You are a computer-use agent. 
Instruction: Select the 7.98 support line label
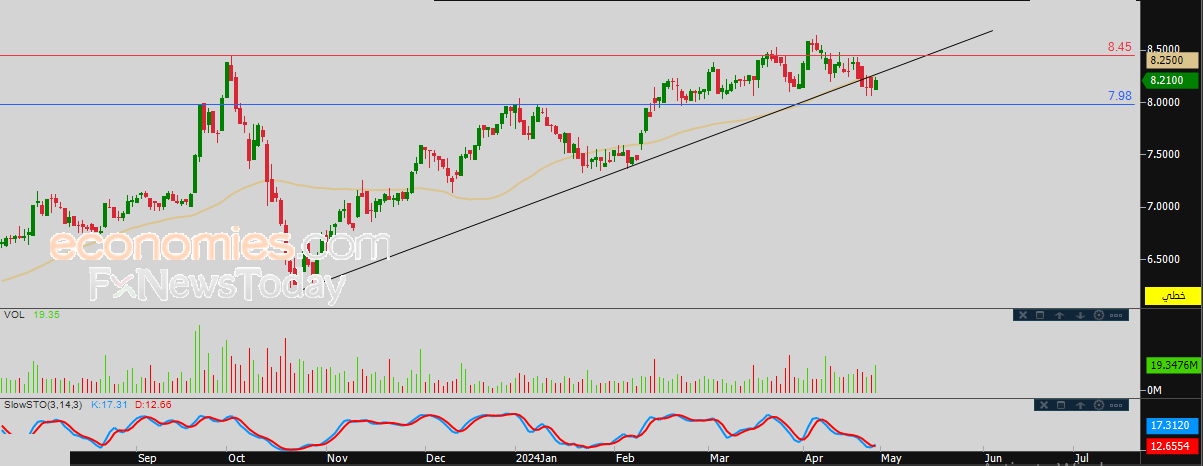pos(1119,95)
